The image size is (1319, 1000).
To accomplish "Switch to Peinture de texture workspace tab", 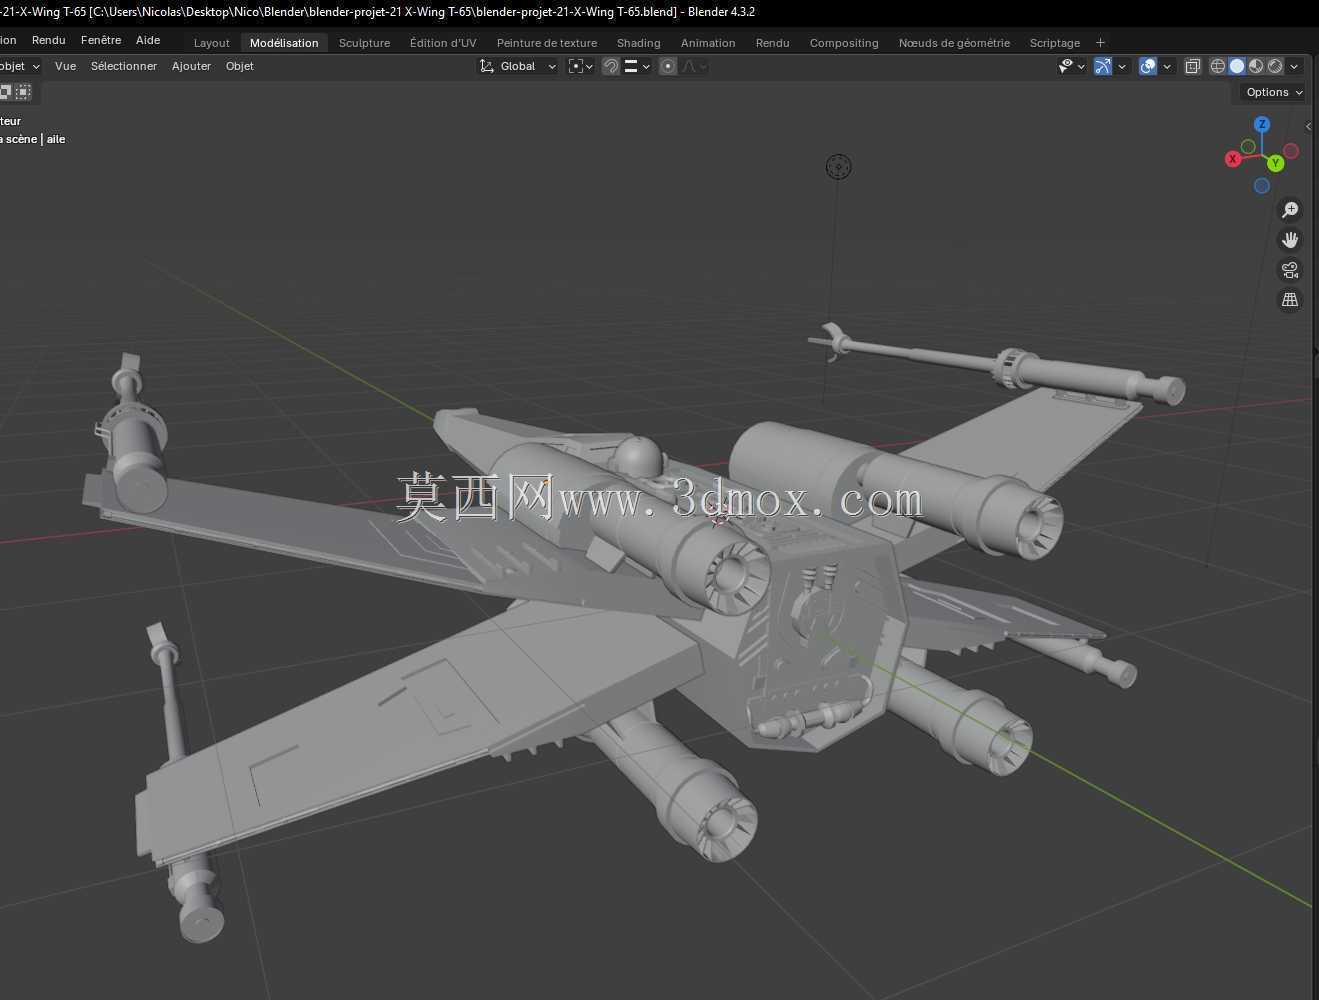I will (x=547, y=43).
